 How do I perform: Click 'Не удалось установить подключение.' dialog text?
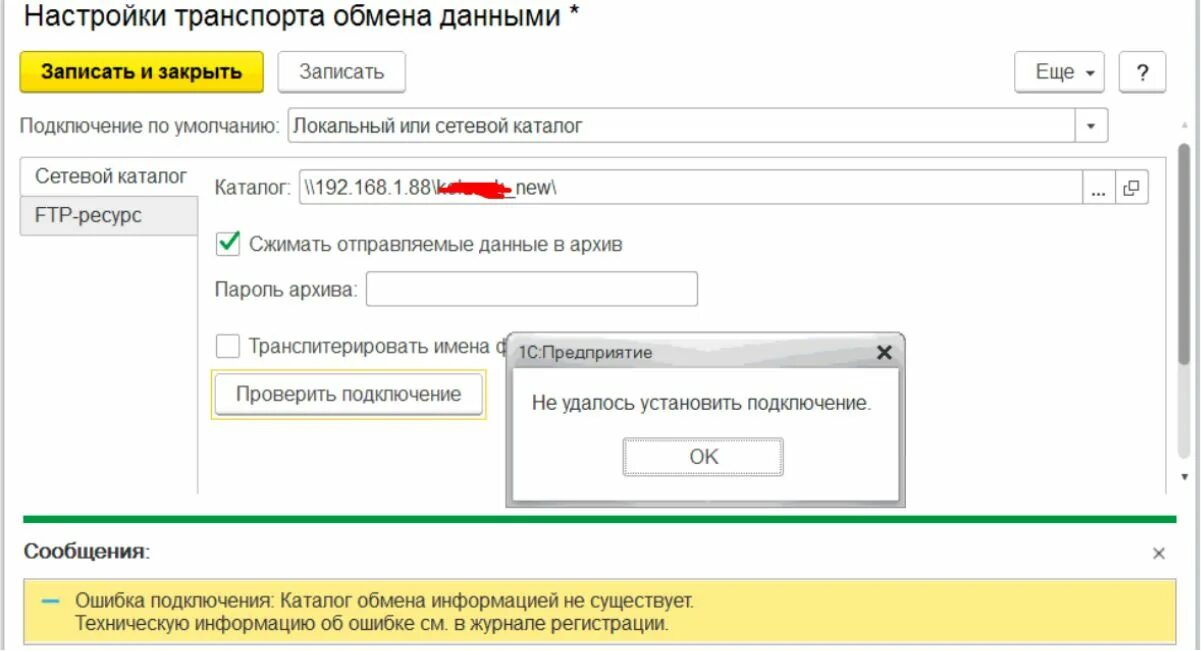[x=702, y=403]
